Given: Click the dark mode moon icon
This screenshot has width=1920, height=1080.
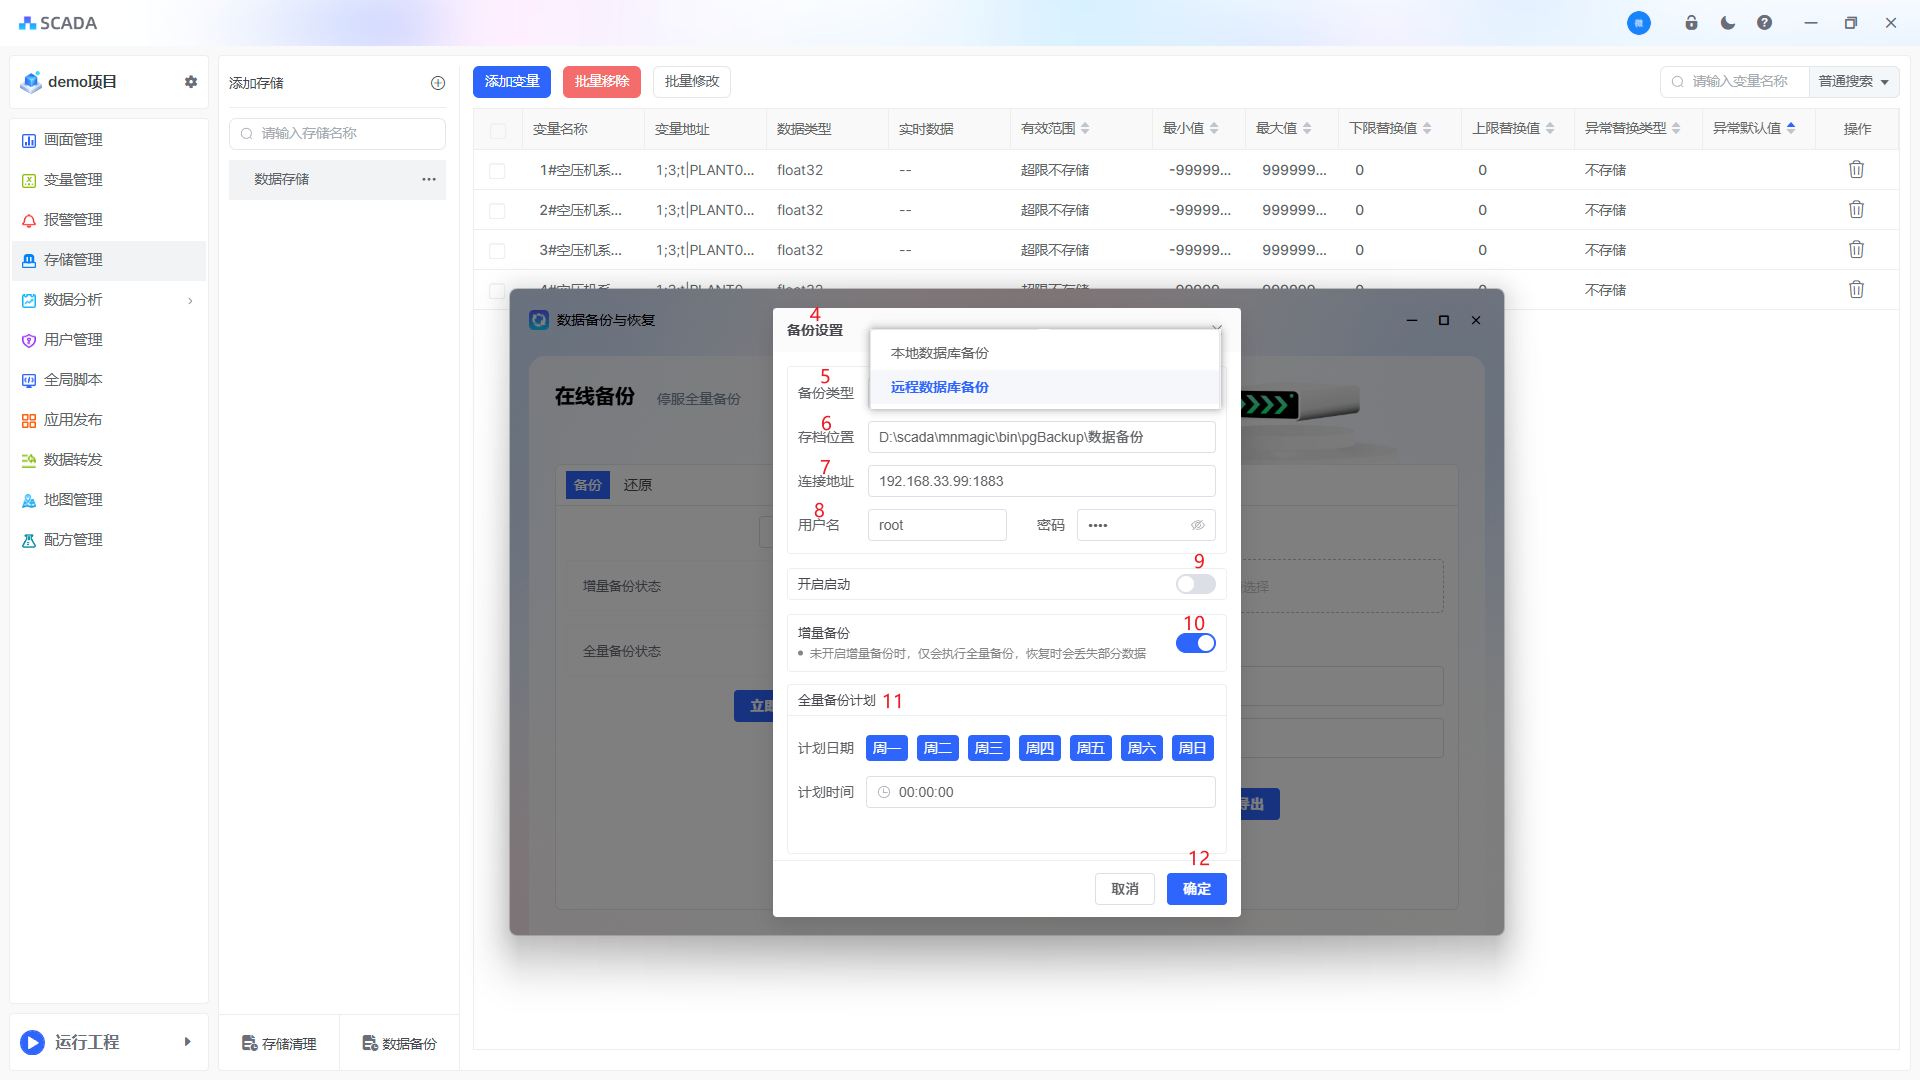Looking at the screenshot, I should [x=1727, y=23].
